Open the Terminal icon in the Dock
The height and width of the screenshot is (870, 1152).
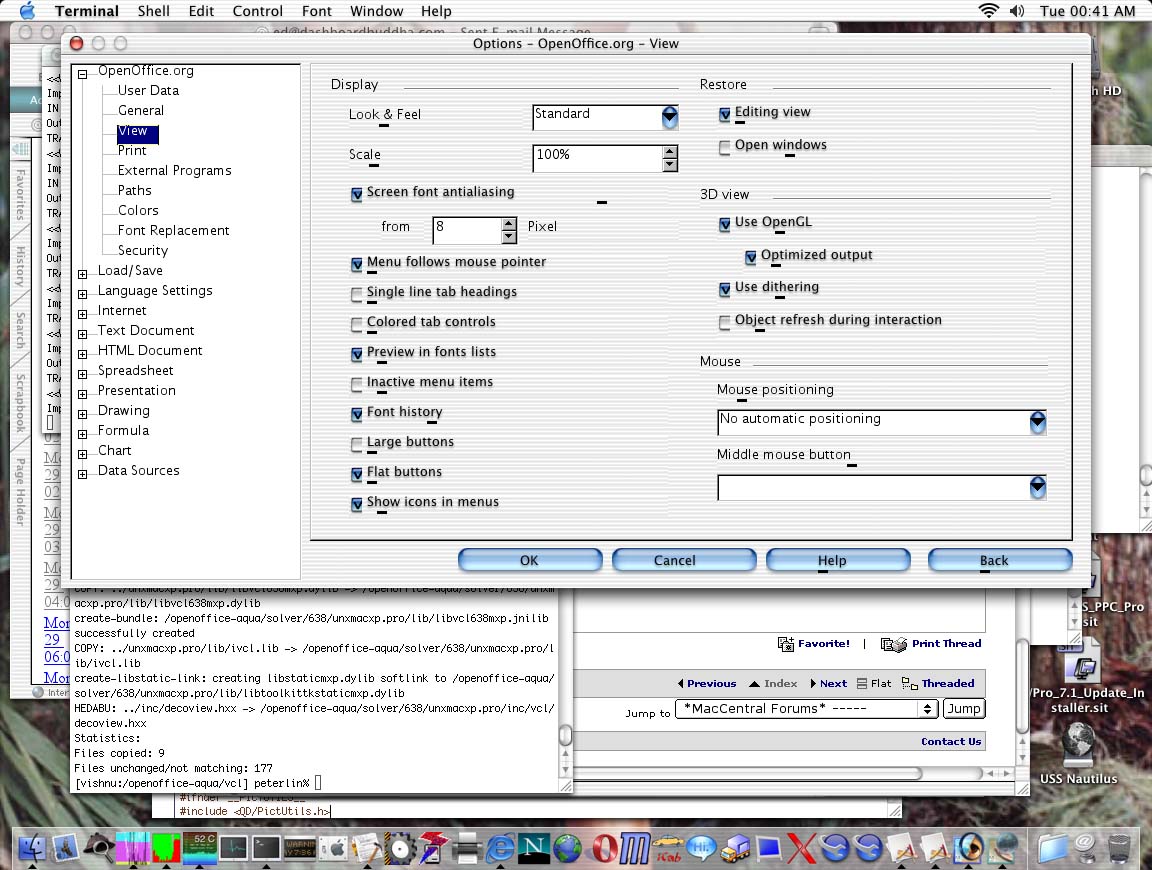pyautogui.click(x=266, y=848)
